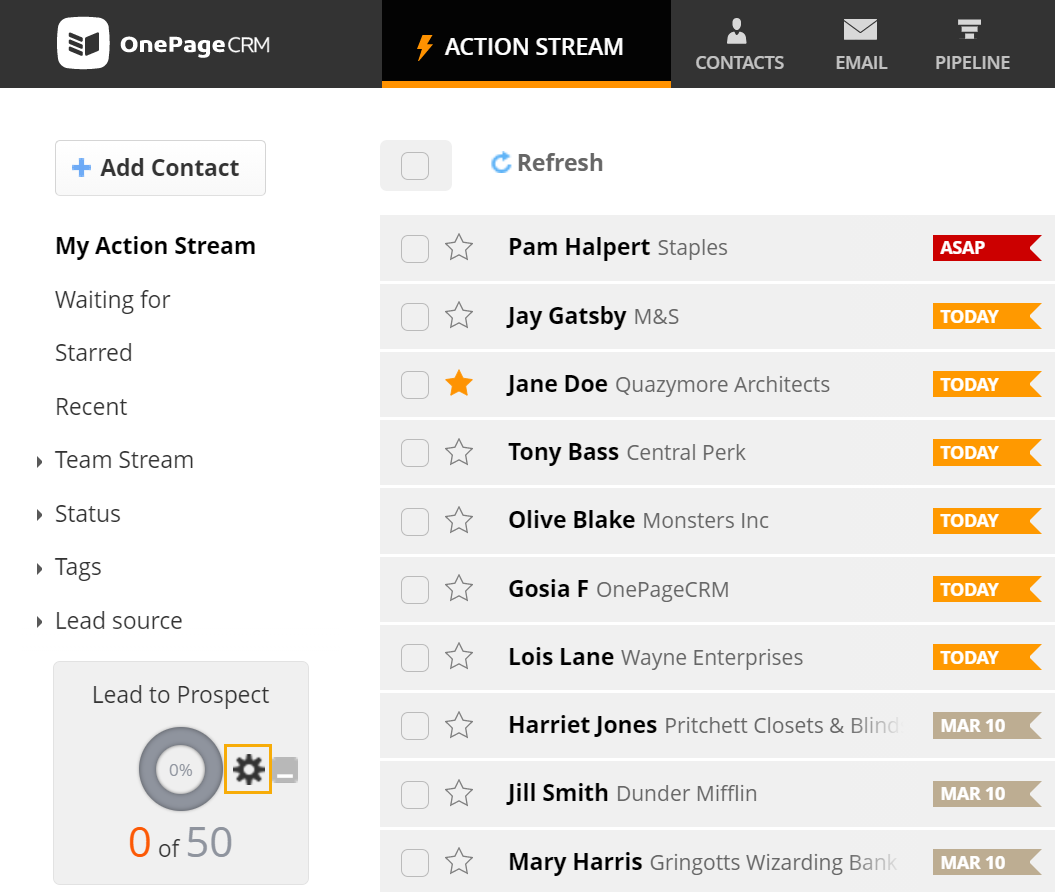Image resolution: width=1055 pixels, height=892 pixels.
Task: Click the OnePageCRM logo icon
Action: [83, 43]
